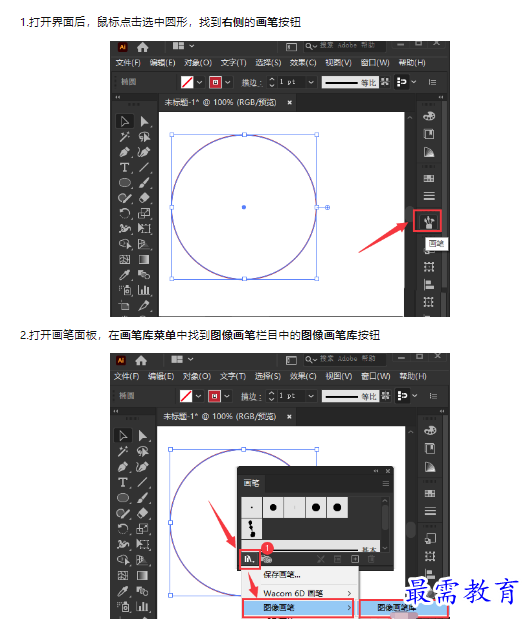This screenshot has width=527, height=623.
Task: Close 未标题-1 document tab in second Illustrator screenshot
Action: pos(289,417)
